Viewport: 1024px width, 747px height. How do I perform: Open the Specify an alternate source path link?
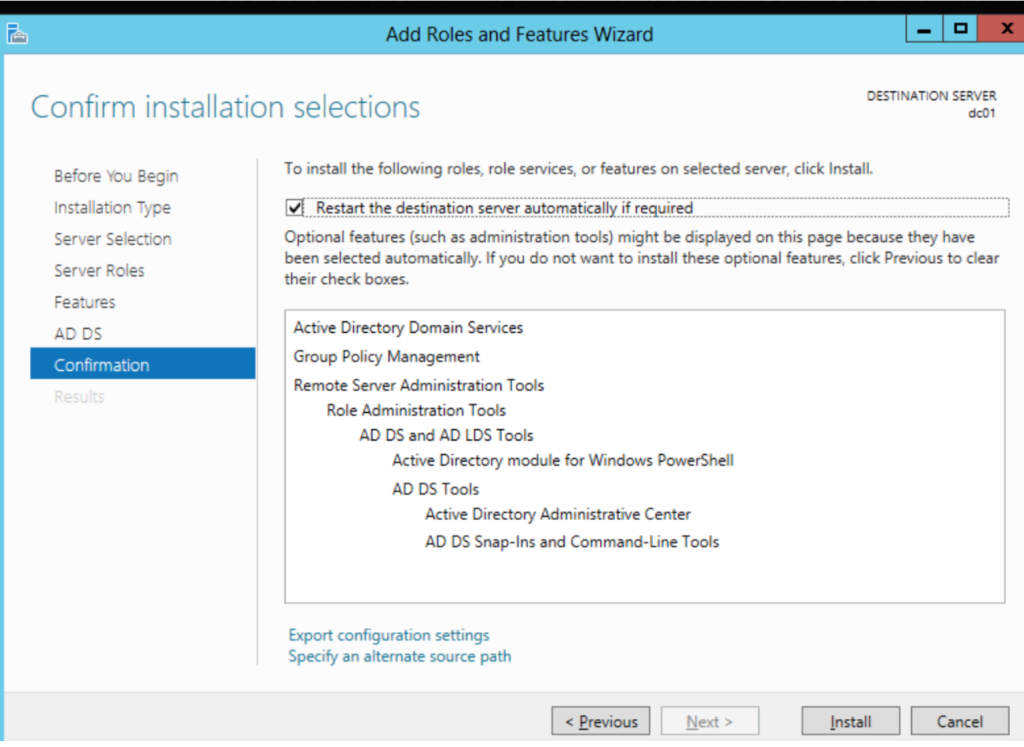[x=399, y=657]
